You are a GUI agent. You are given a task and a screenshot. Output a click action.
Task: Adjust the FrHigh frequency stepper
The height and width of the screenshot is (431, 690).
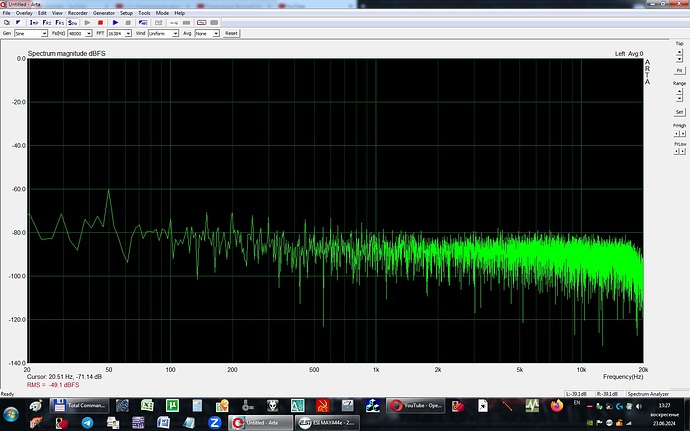(x=679, y=133)
